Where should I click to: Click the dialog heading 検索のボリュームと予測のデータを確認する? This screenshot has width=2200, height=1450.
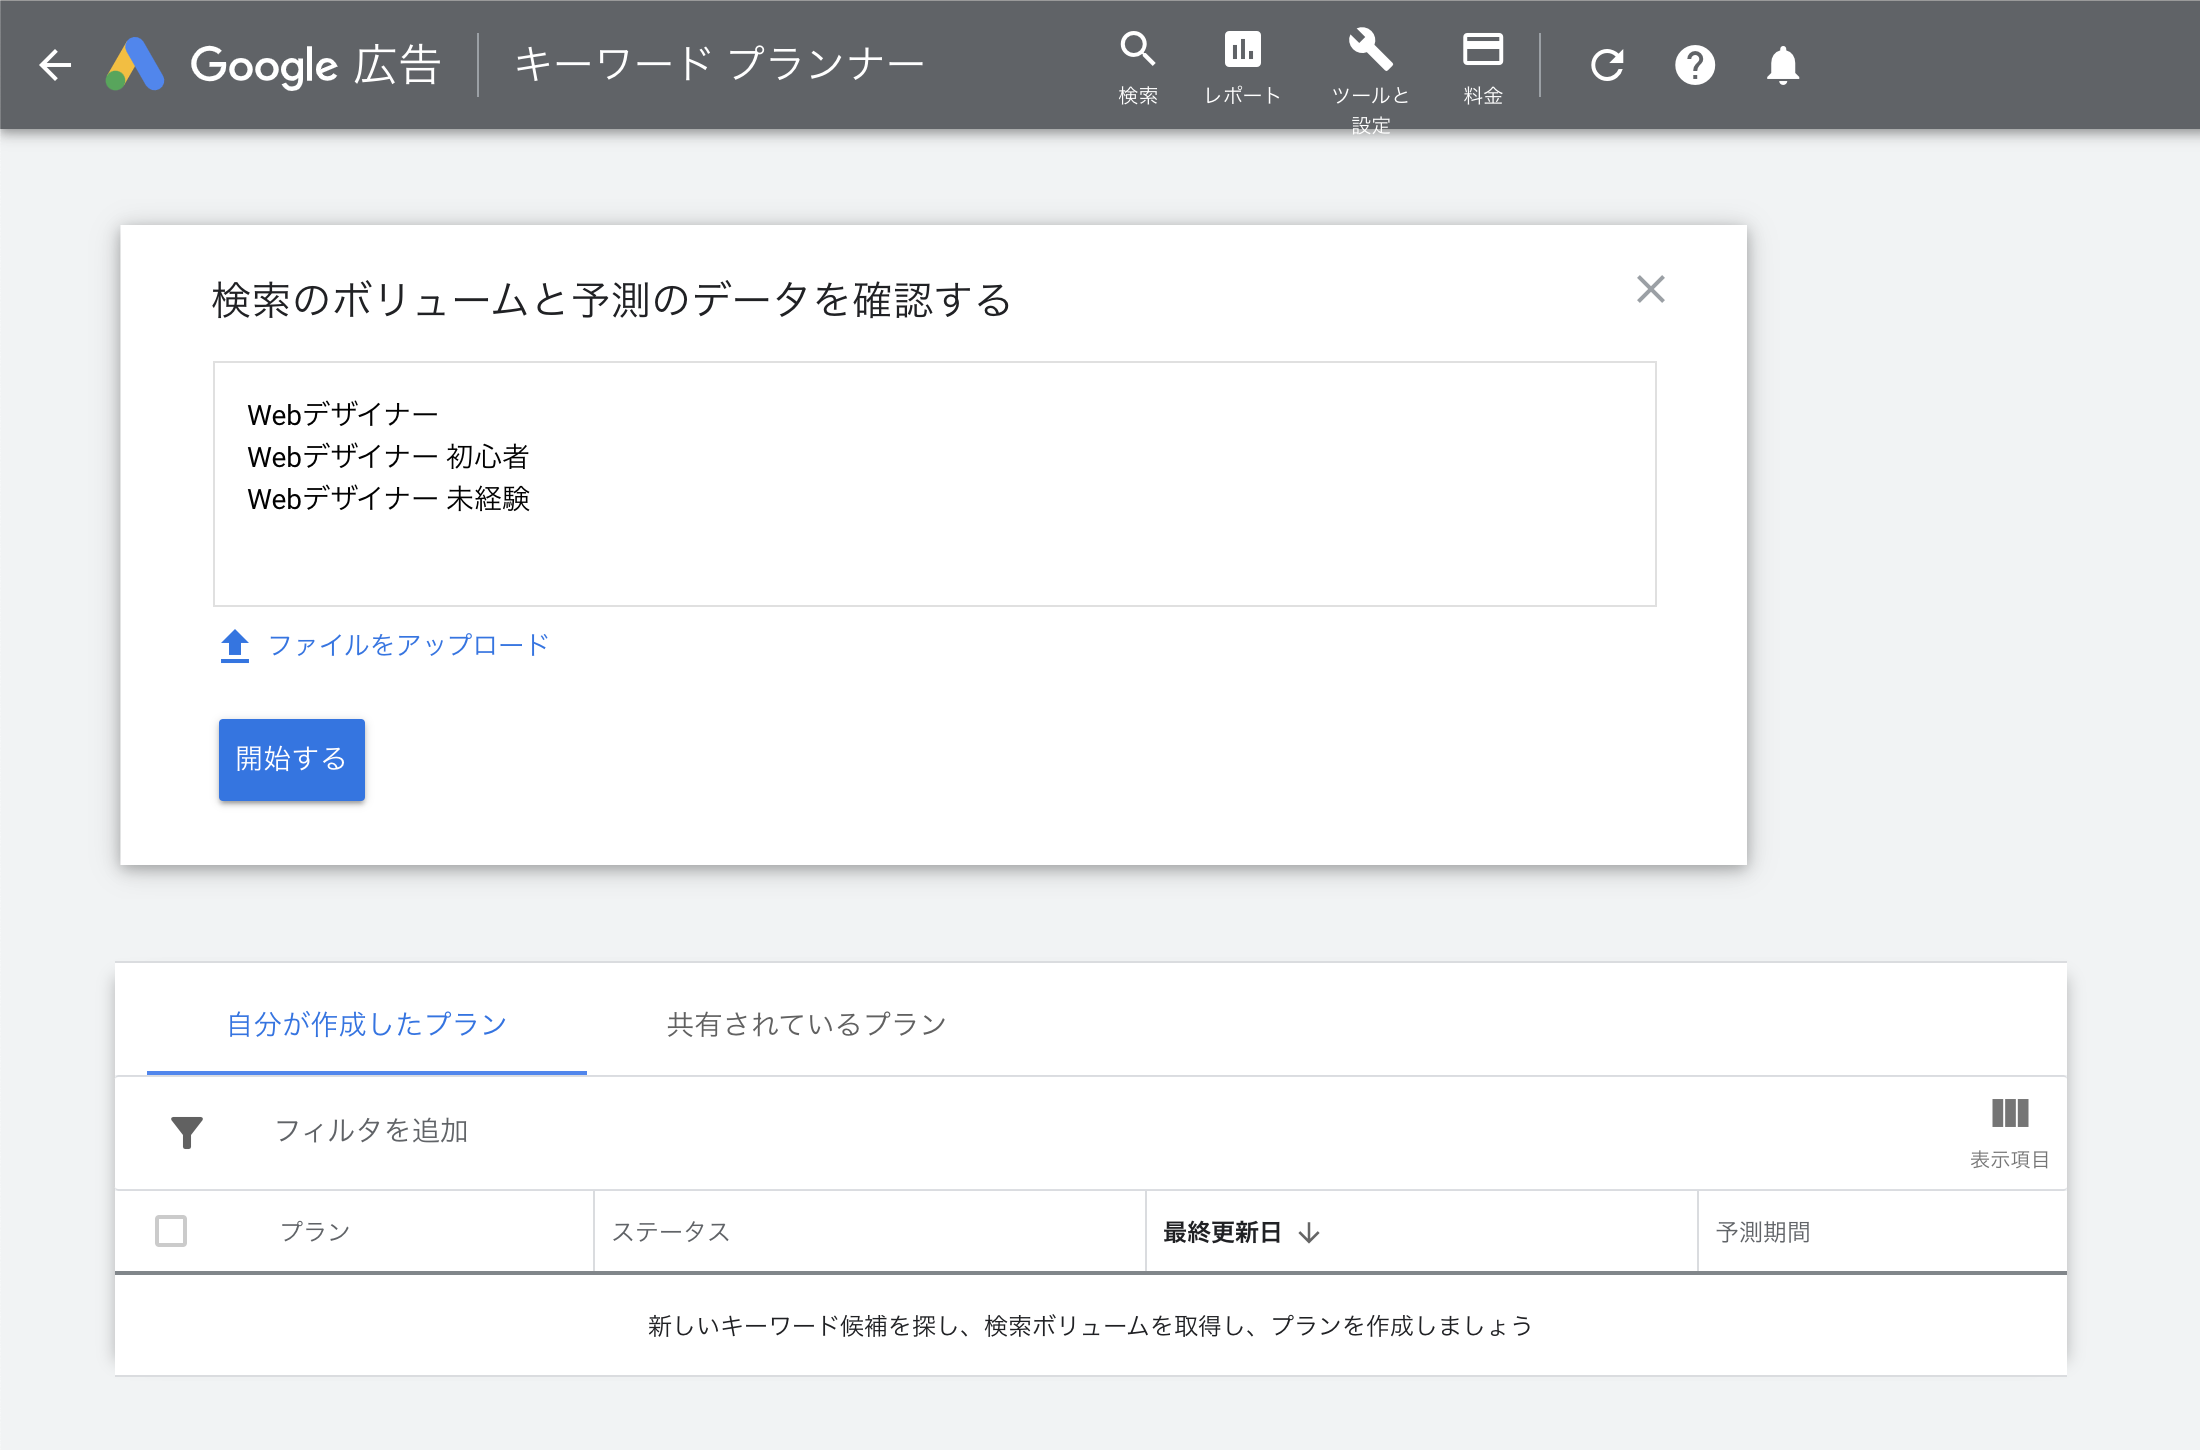[x=612, y=300]
